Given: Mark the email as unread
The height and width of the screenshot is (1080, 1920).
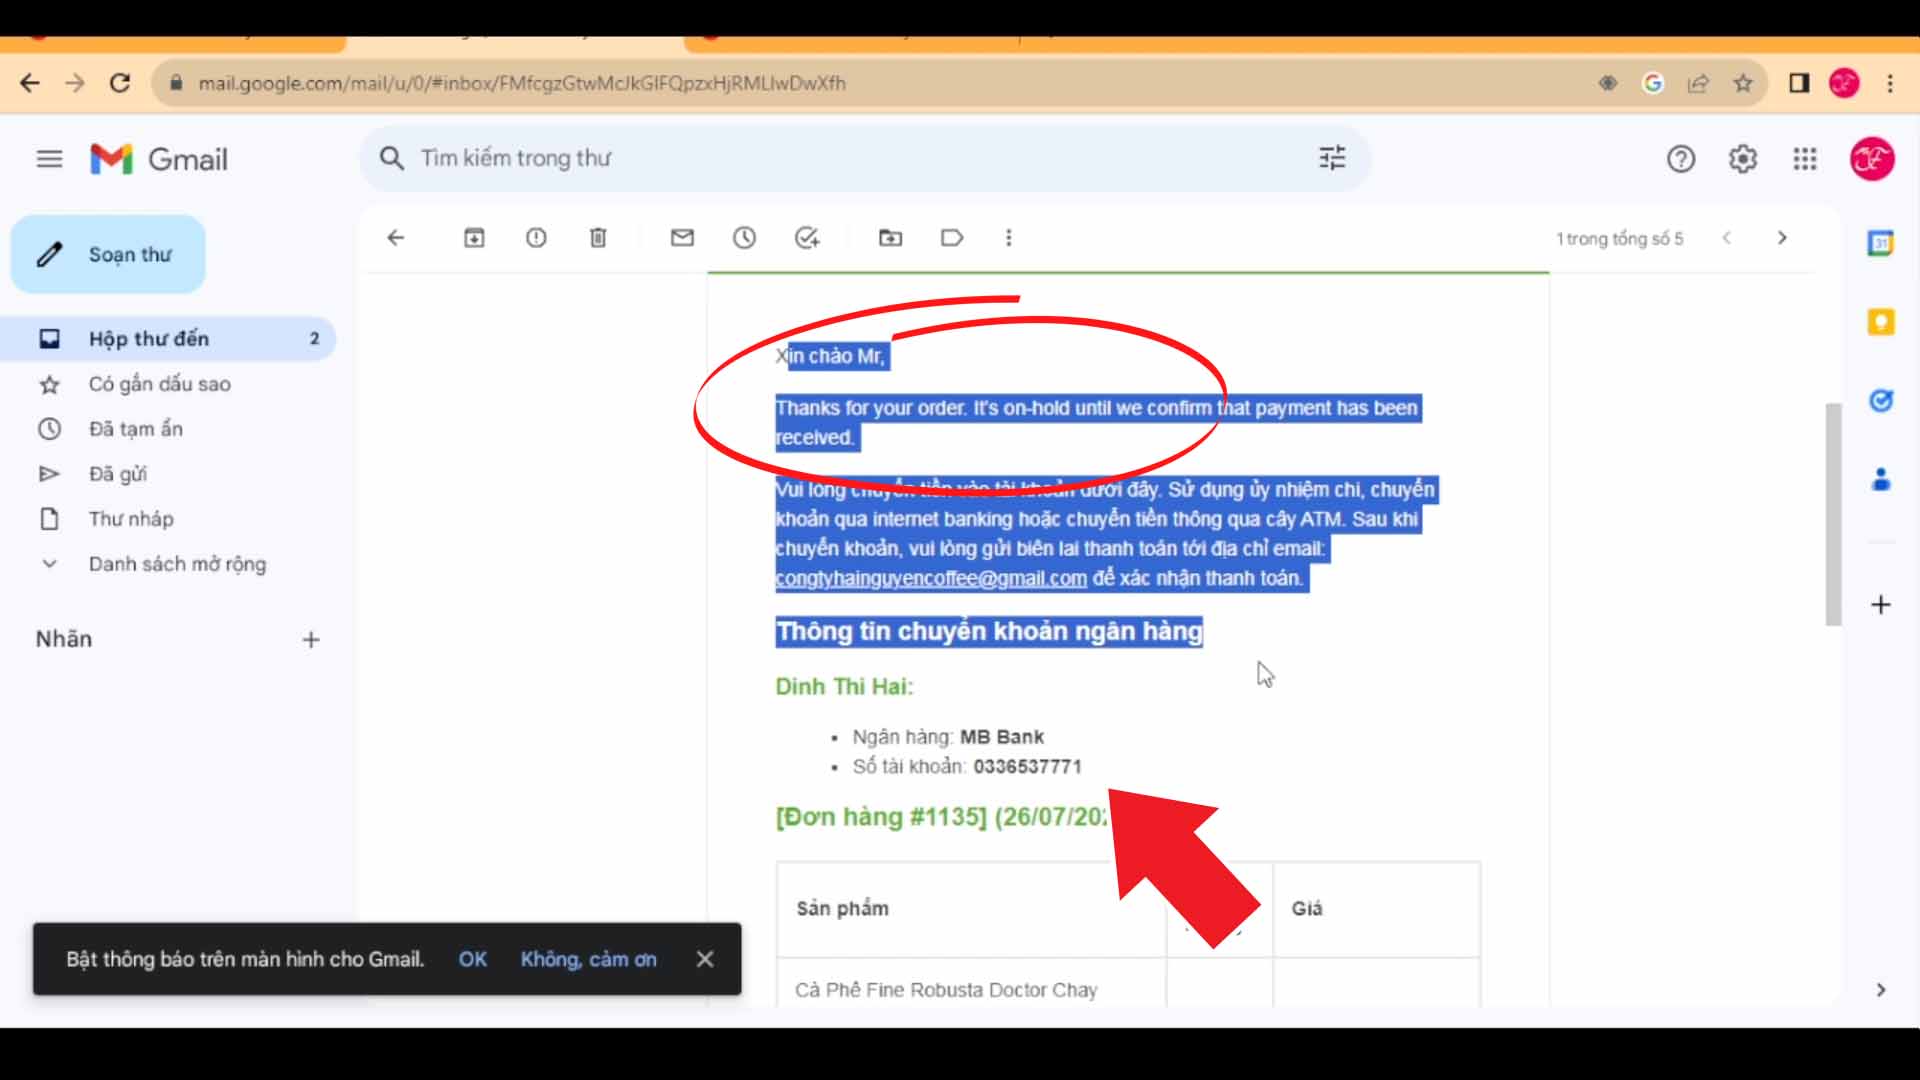Looking at the screenshot, I should pyautogui.click(x=682, y=238).
